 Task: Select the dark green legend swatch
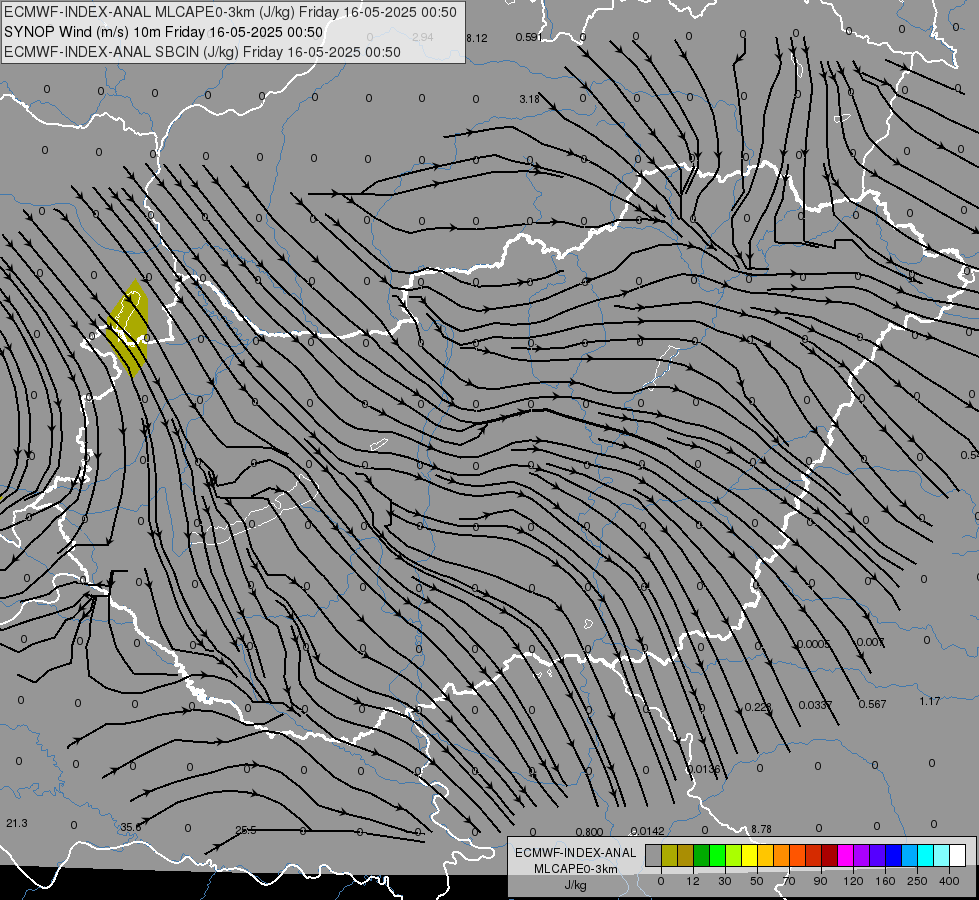pos(702,856)
